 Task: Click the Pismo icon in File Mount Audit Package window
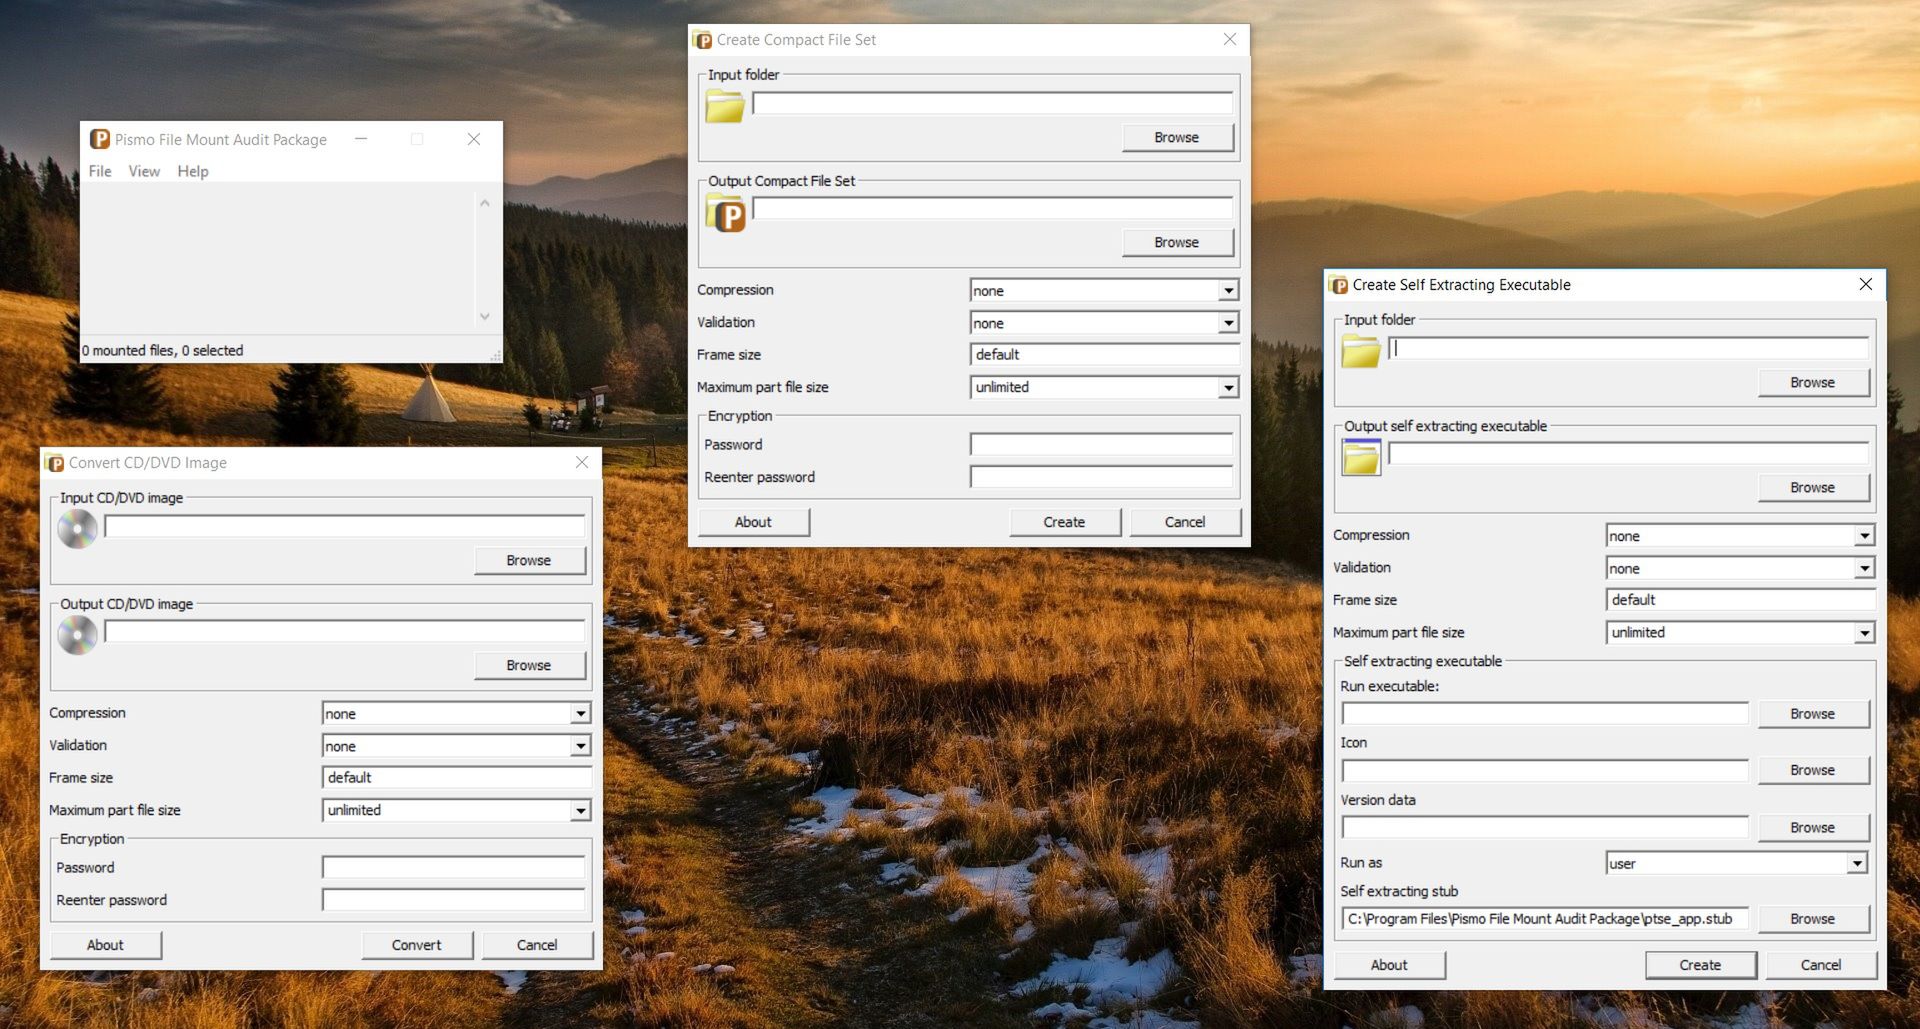[x=99, y=139]
